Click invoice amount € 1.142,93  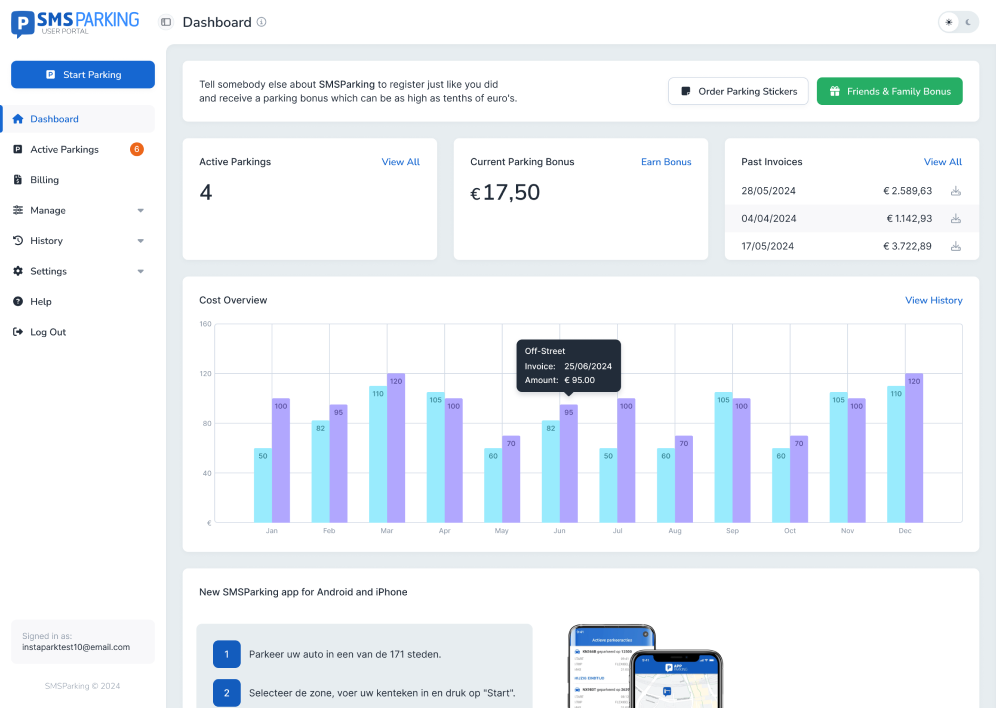pyautogui.click(x=909, y=218)
